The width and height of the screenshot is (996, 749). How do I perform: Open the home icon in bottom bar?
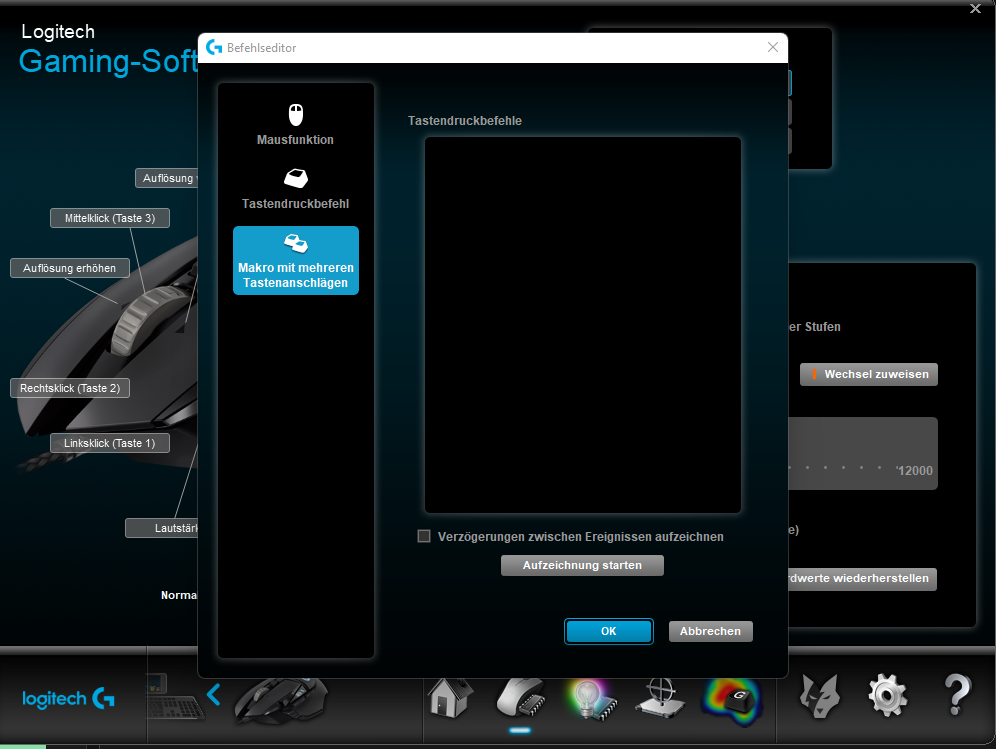pyautogui.click(x=450, y=697)
